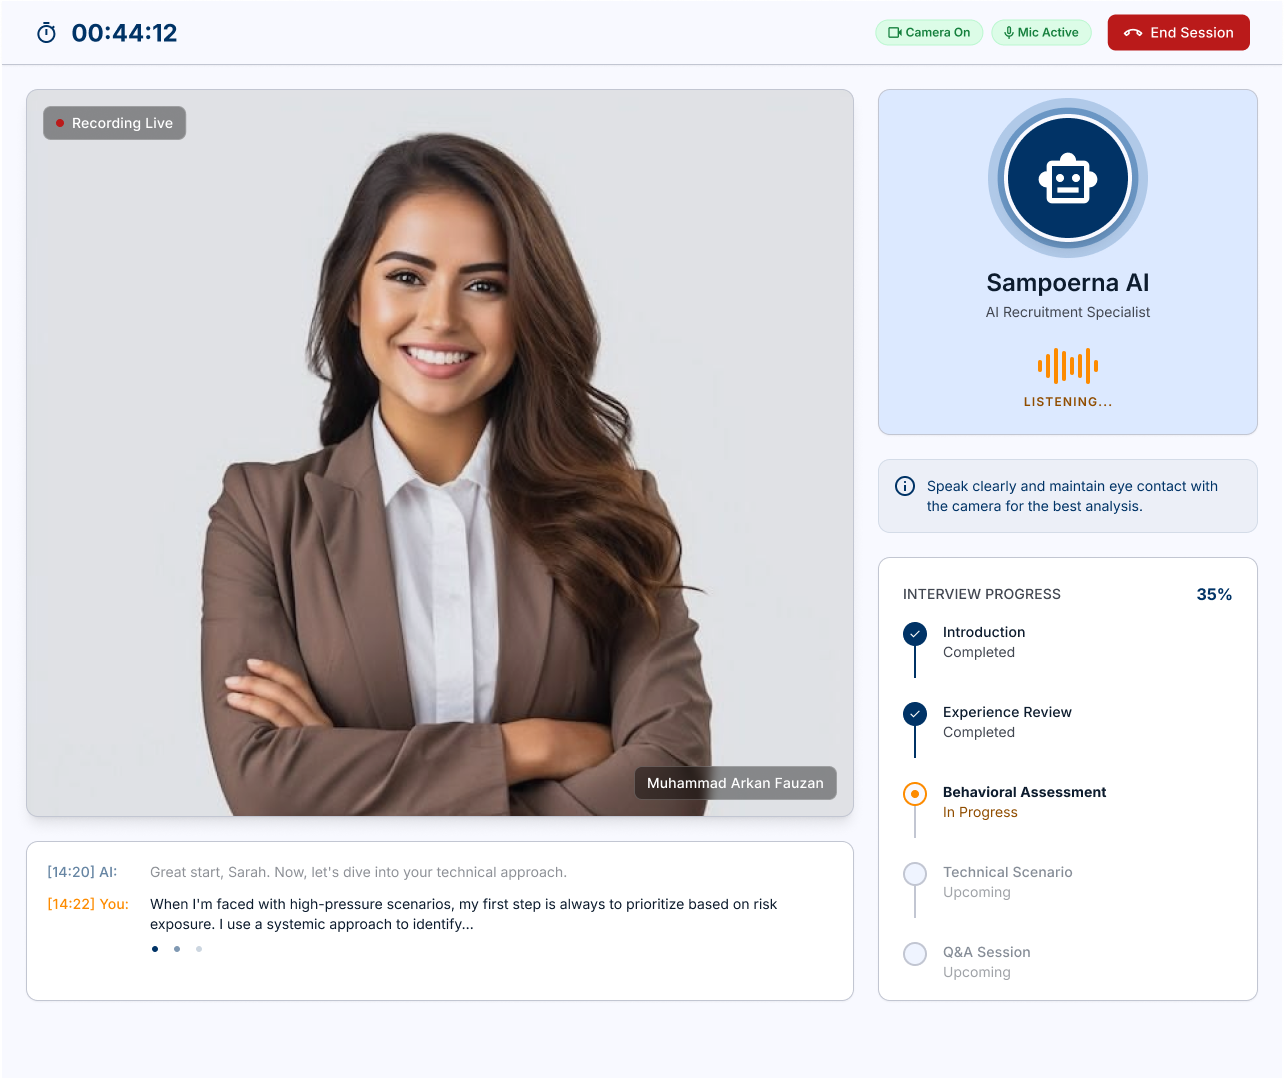This screenshot has width=1284, height=1078.
Task: Click the AI Recruitment Specialist subtitle
Action: (x=1068, y=312)
